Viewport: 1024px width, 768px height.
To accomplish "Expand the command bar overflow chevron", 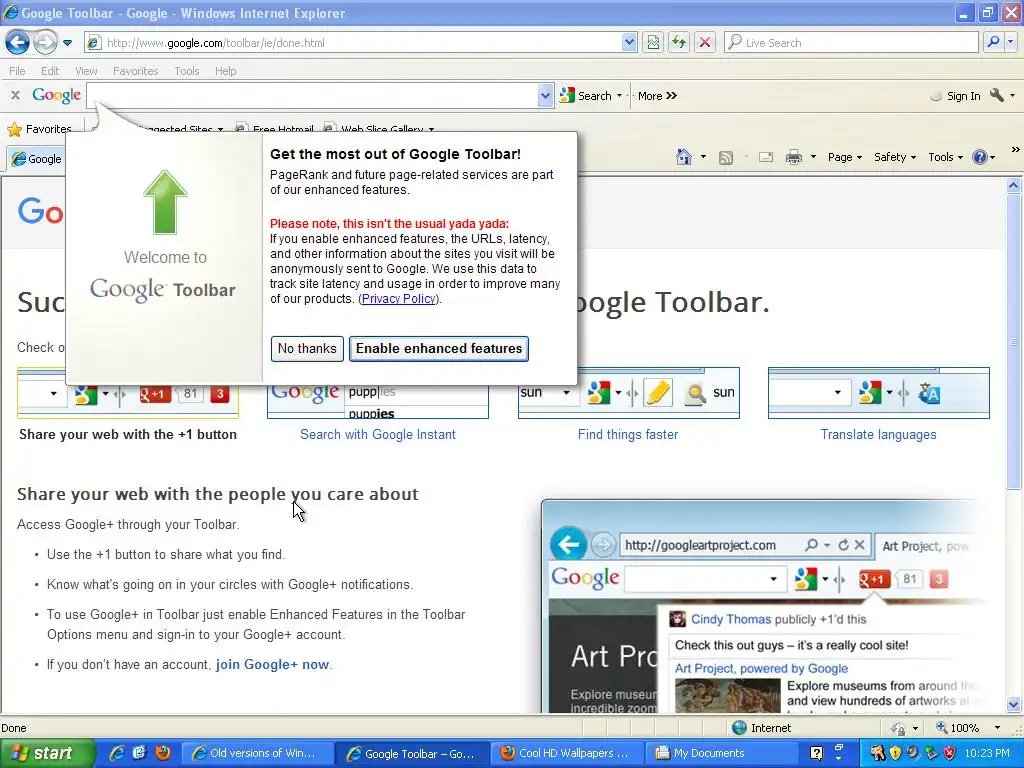I will click(x=1016, y=150).
